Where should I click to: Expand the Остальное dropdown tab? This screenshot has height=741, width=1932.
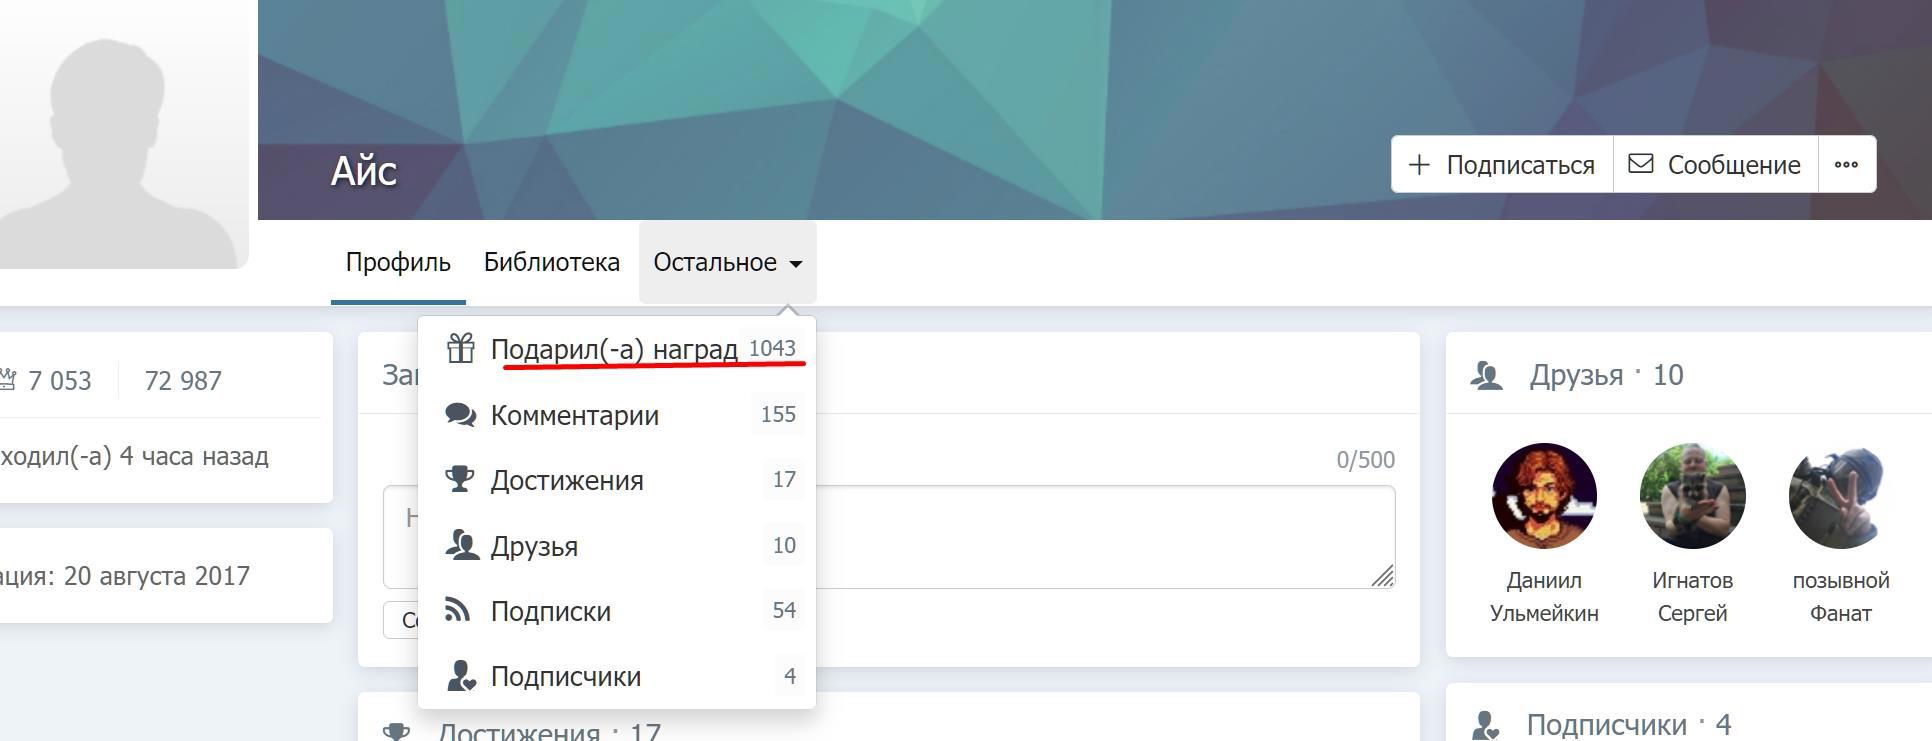point(728,262)
